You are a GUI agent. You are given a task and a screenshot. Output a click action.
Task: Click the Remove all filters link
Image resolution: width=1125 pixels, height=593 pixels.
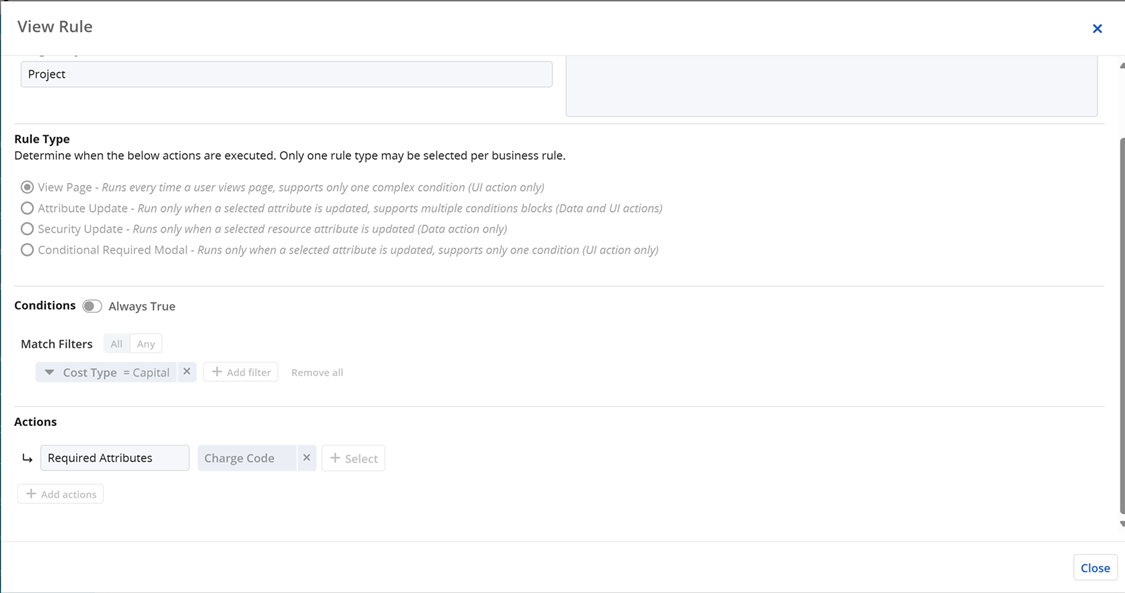pos(317,372)
